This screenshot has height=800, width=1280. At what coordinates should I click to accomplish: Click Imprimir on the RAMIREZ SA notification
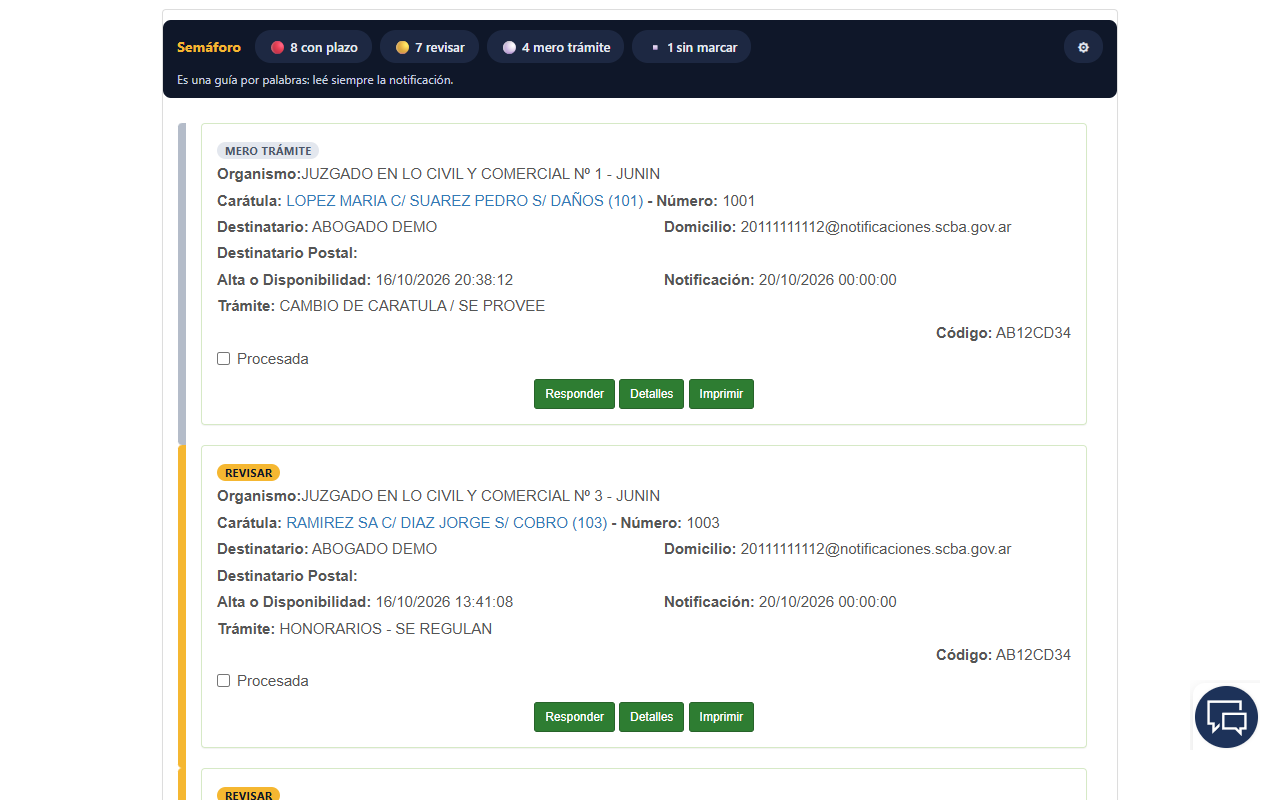coord(721,717)
